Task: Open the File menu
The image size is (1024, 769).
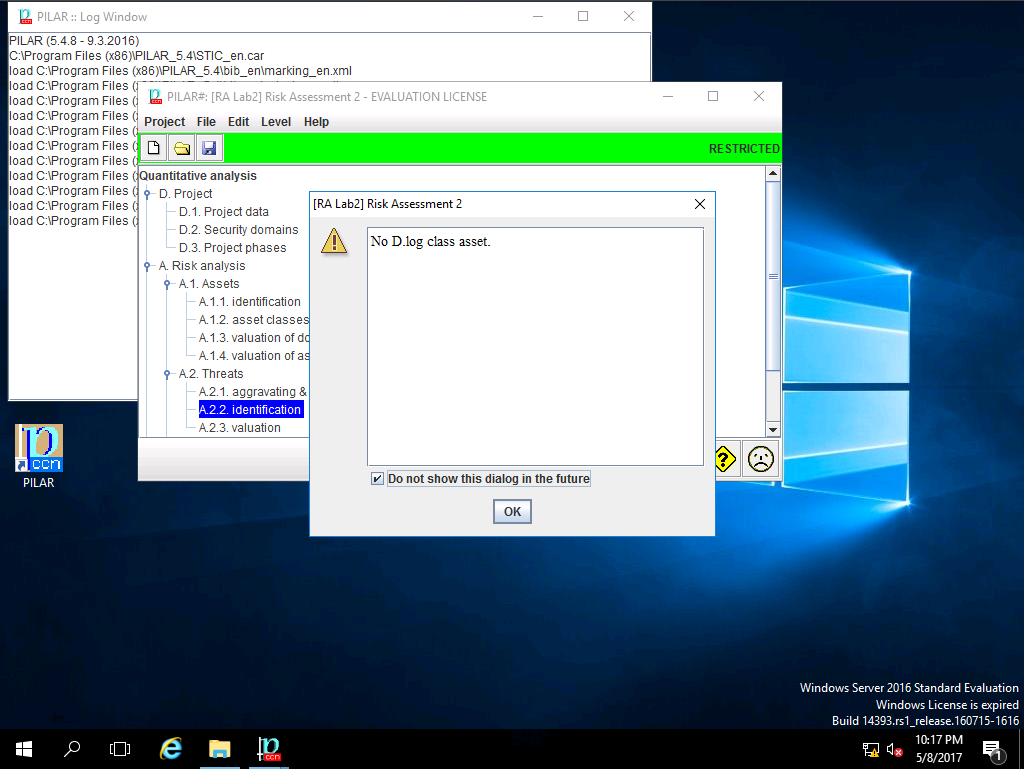Action: click(206, 122)
